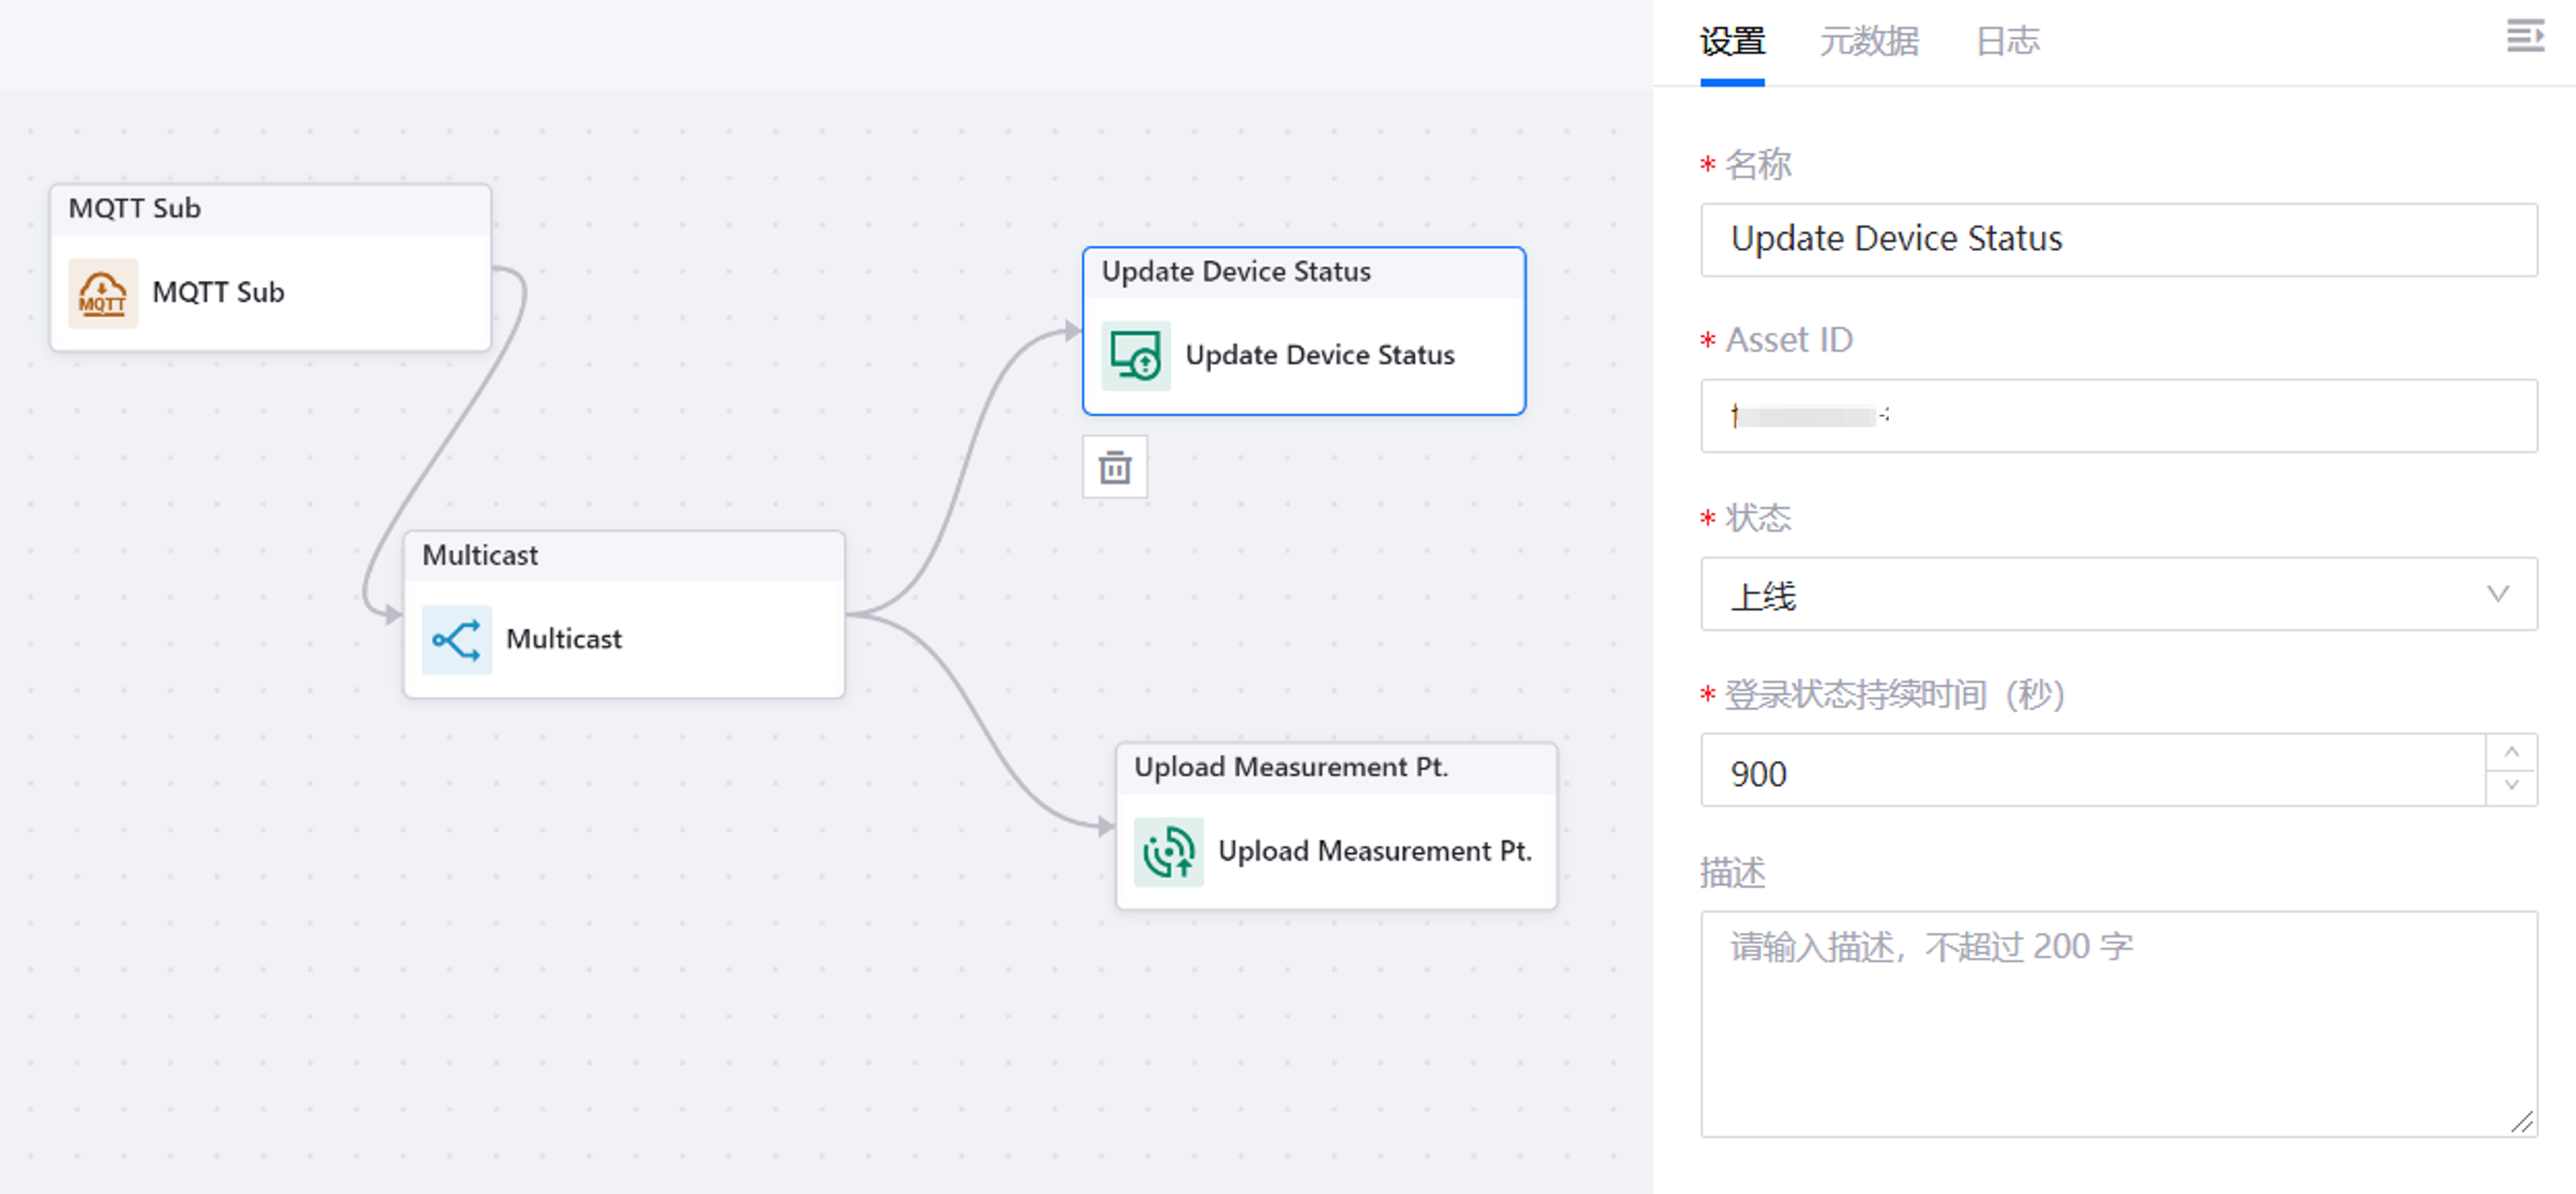Open the 状态 dropdown showing 上线

[2100, 595]
